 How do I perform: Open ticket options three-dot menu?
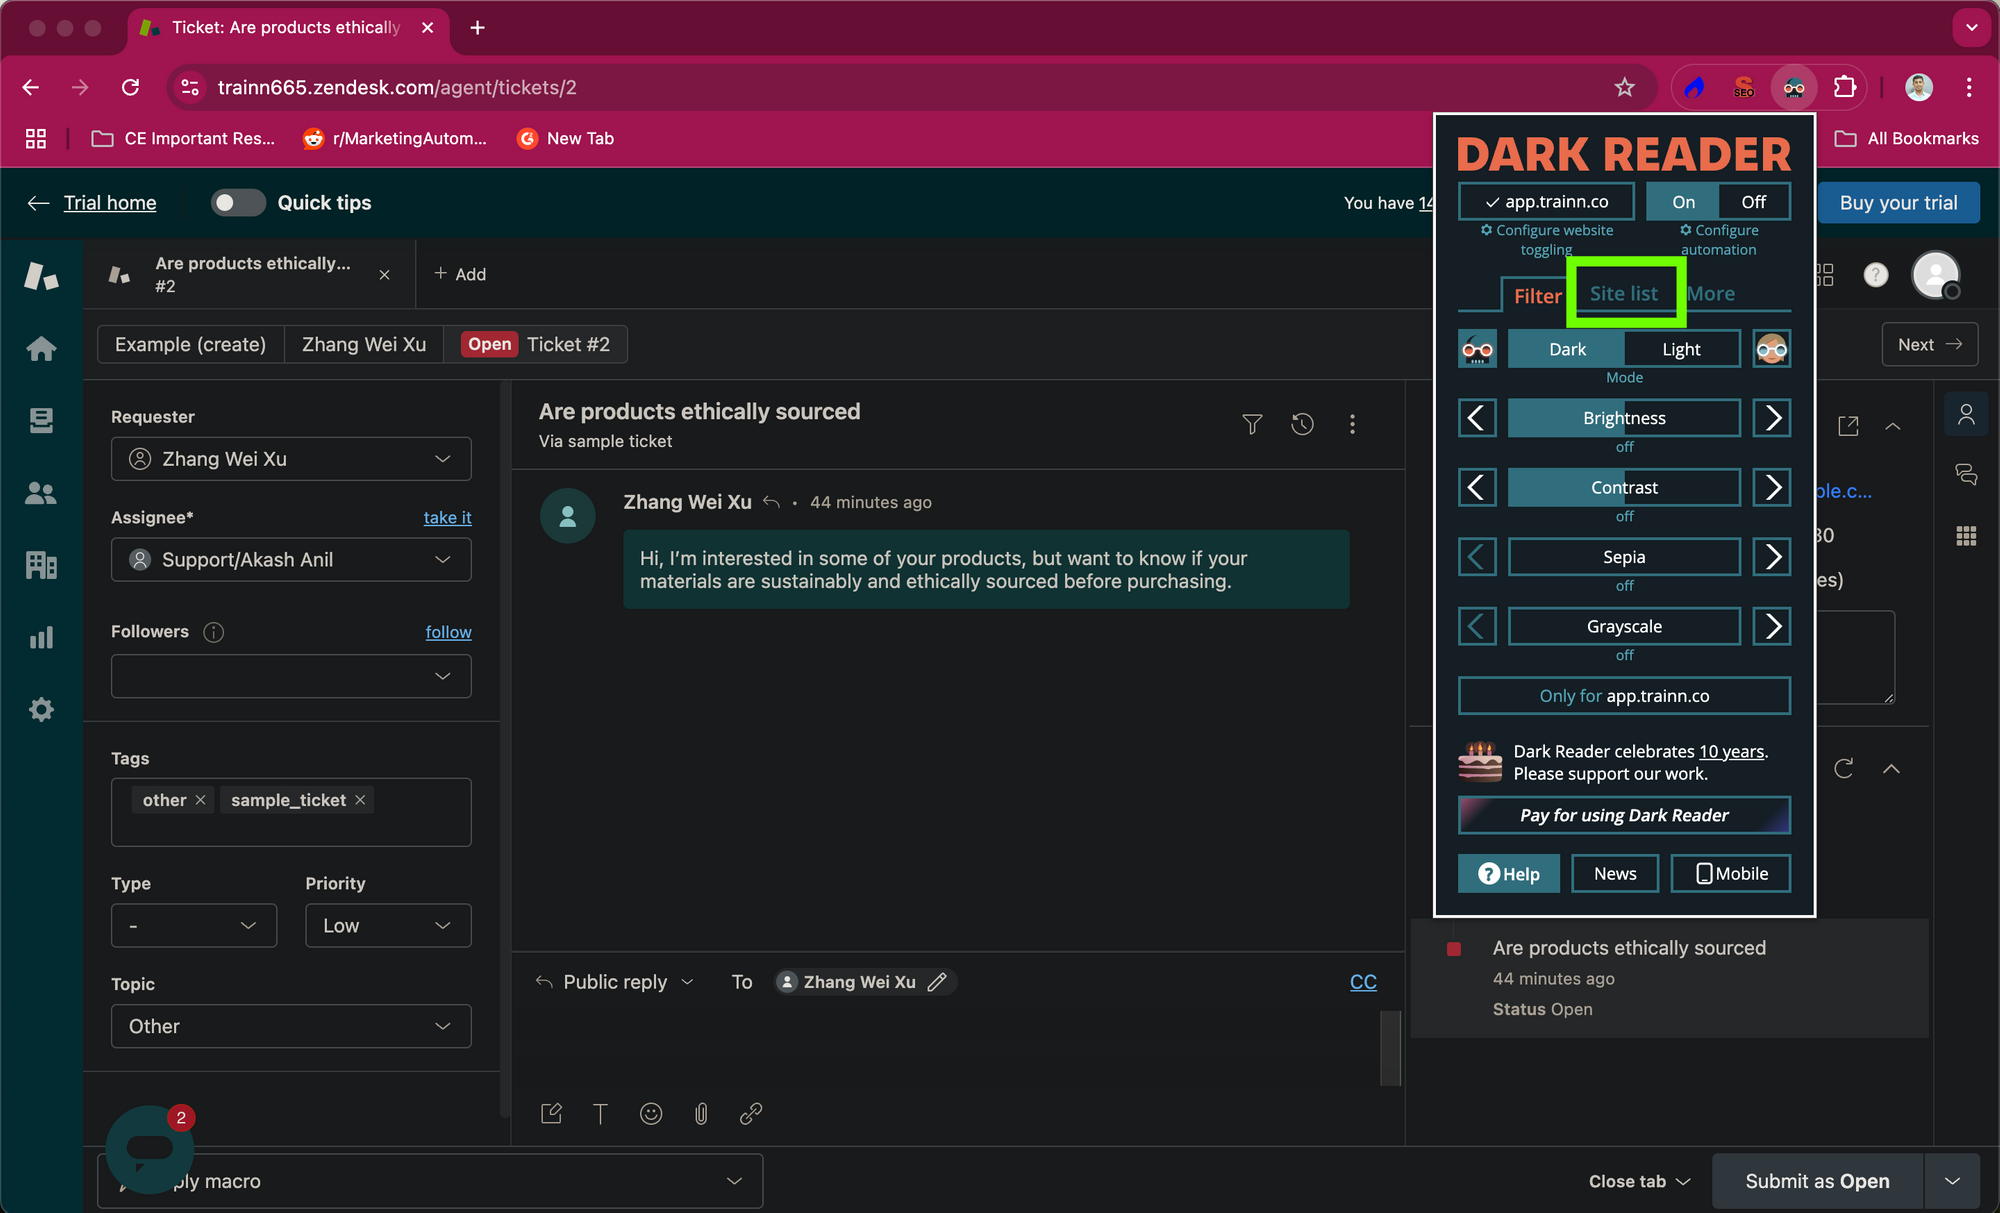pos(1352,424)
